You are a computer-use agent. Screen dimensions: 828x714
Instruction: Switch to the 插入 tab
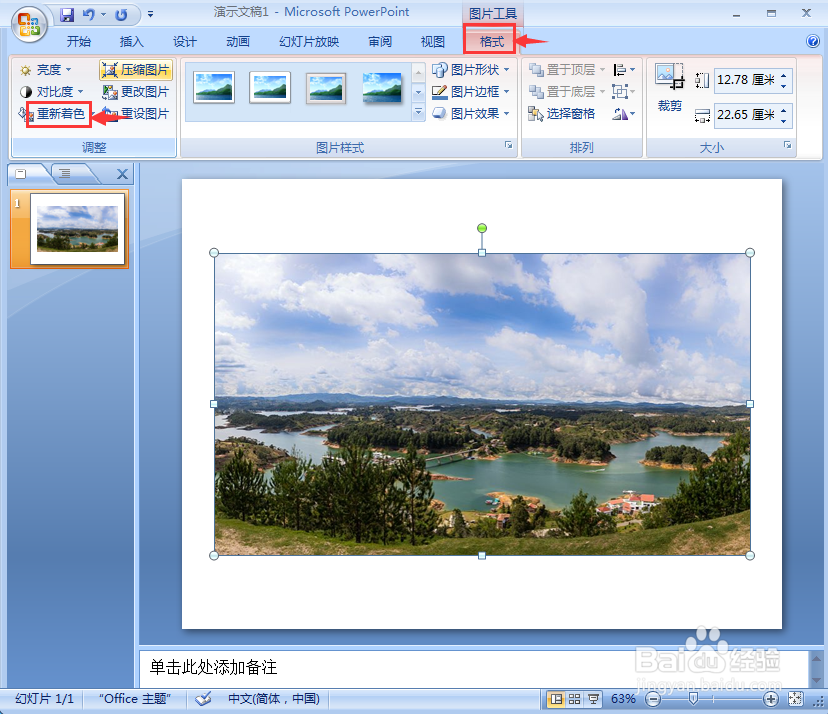click(131, 41)
